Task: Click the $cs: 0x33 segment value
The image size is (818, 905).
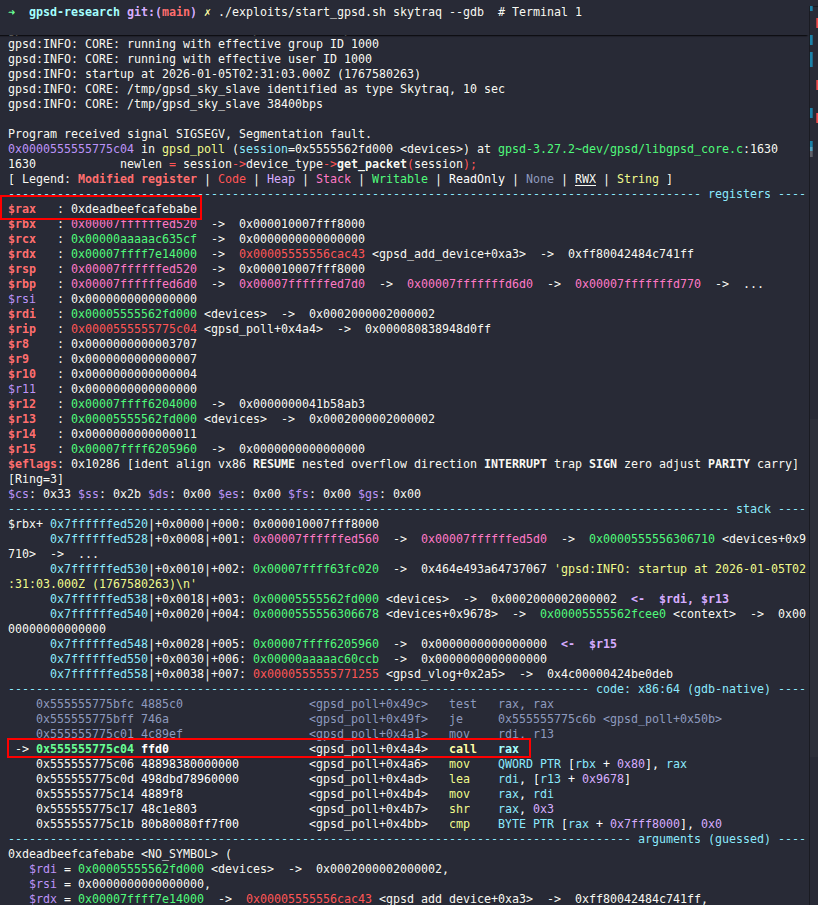Action: (x=40, y=494)
